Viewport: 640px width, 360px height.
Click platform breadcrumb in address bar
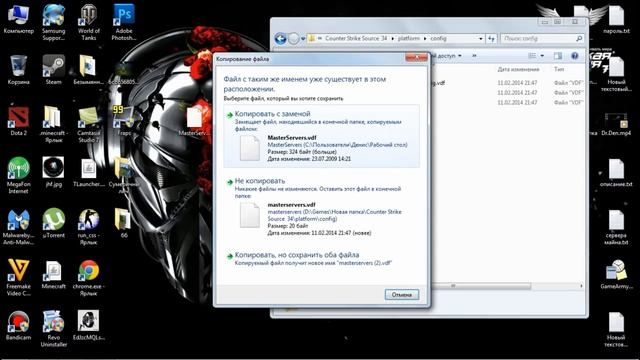point(409,38)
